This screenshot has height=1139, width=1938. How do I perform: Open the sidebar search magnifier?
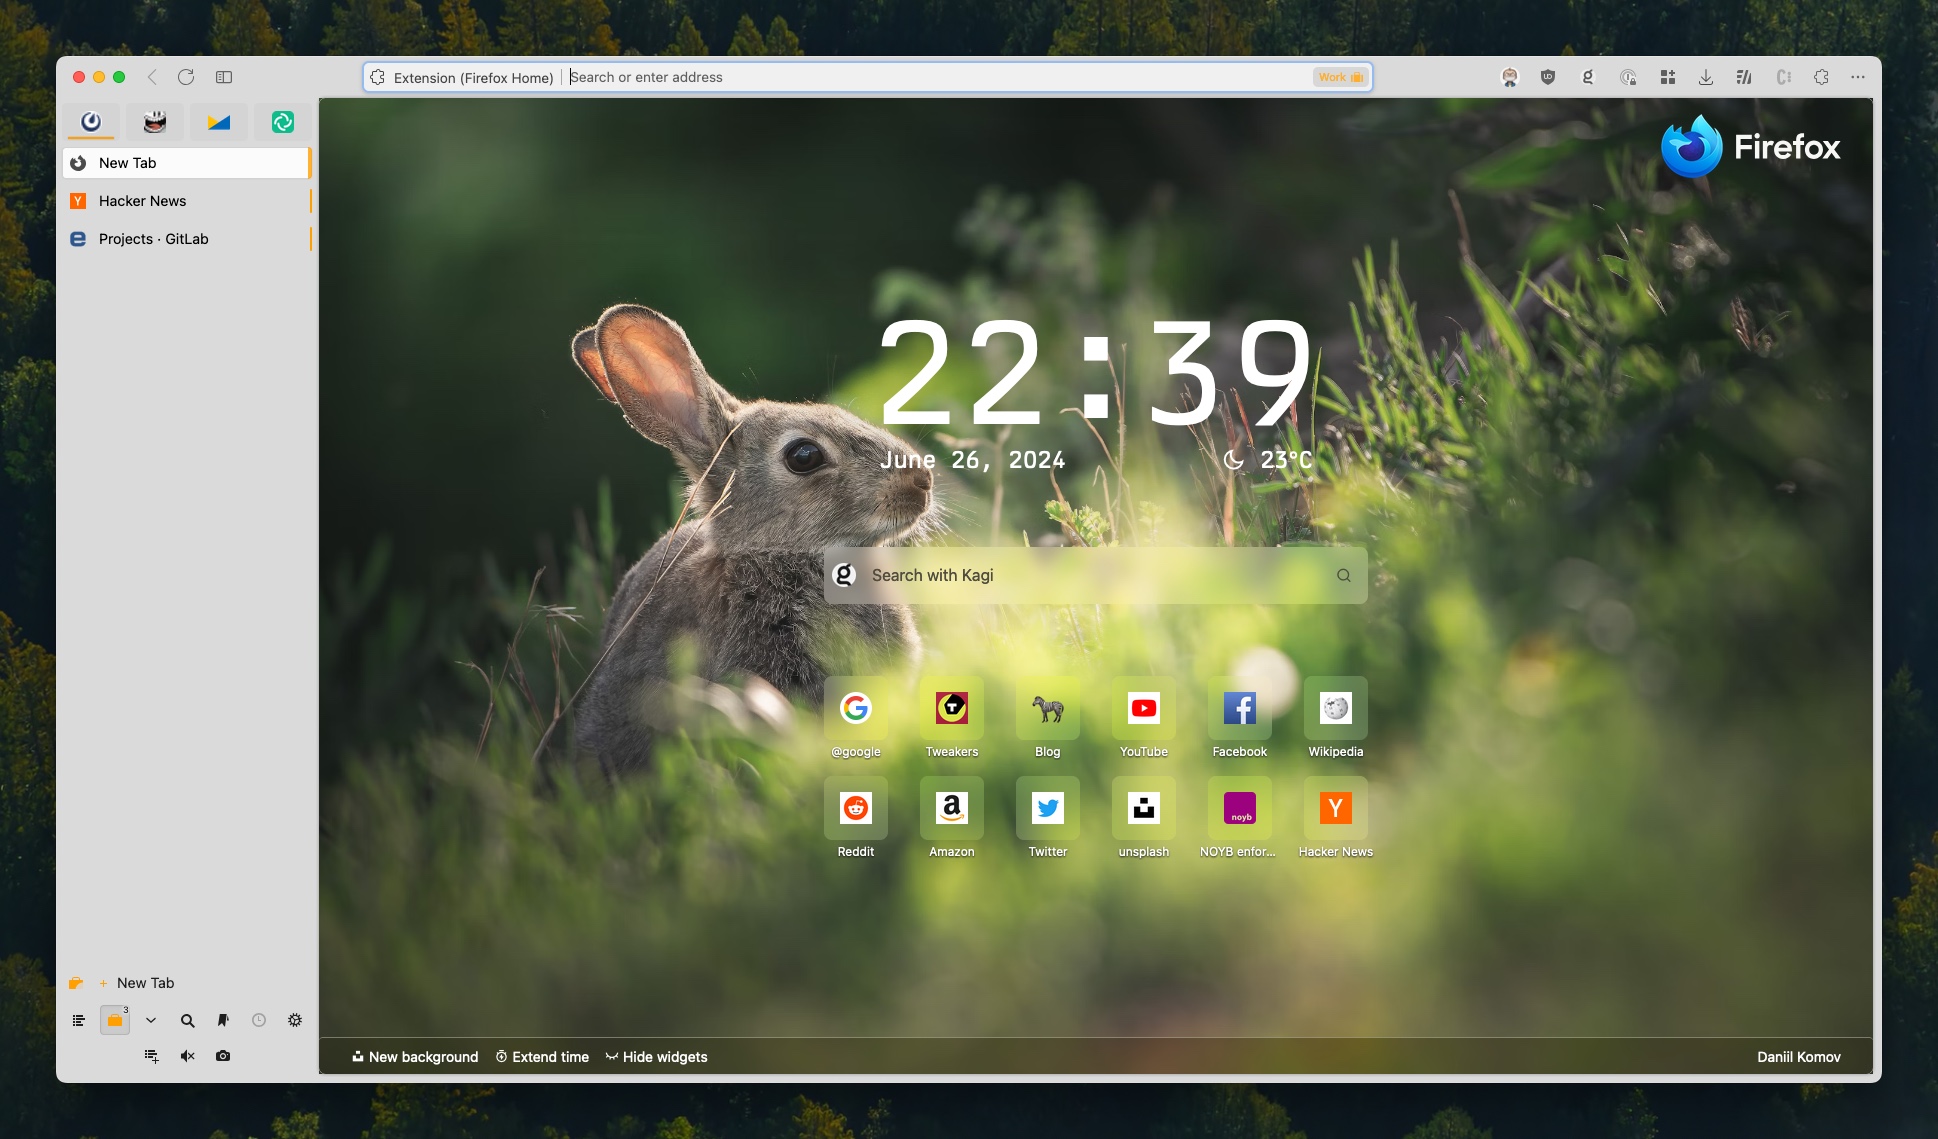click(x=187, y=1020)
